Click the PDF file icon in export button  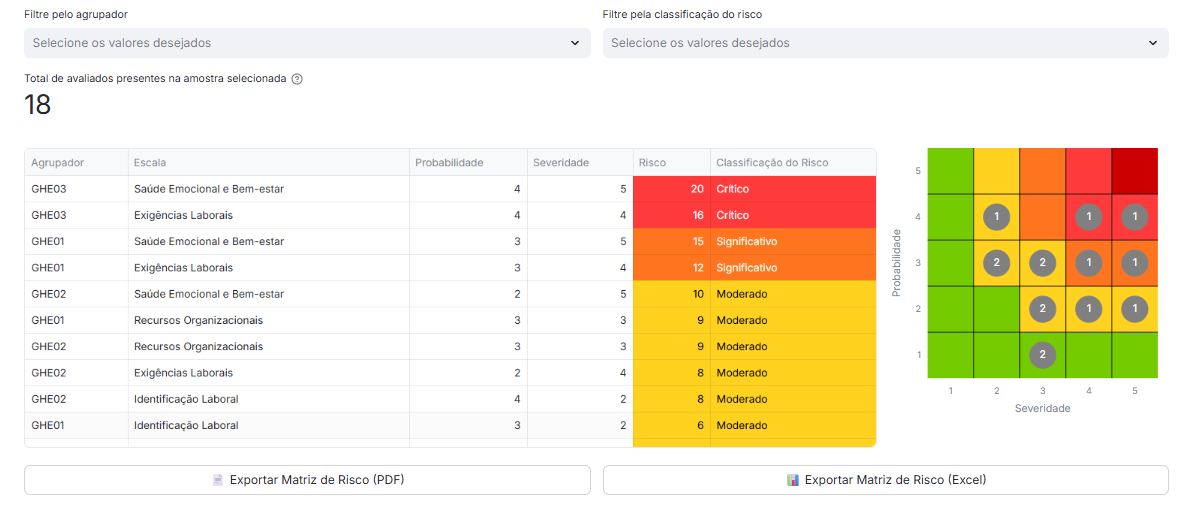[218, 480]
